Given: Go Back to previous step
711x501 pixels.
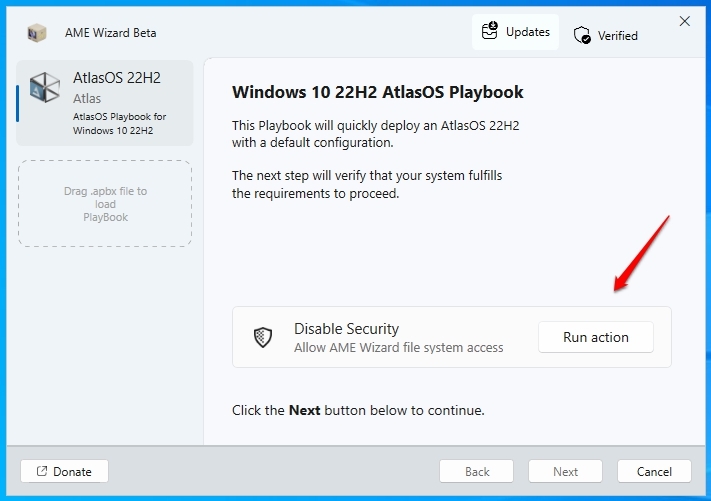Looking at the screenshot, I should coord(477,472).
